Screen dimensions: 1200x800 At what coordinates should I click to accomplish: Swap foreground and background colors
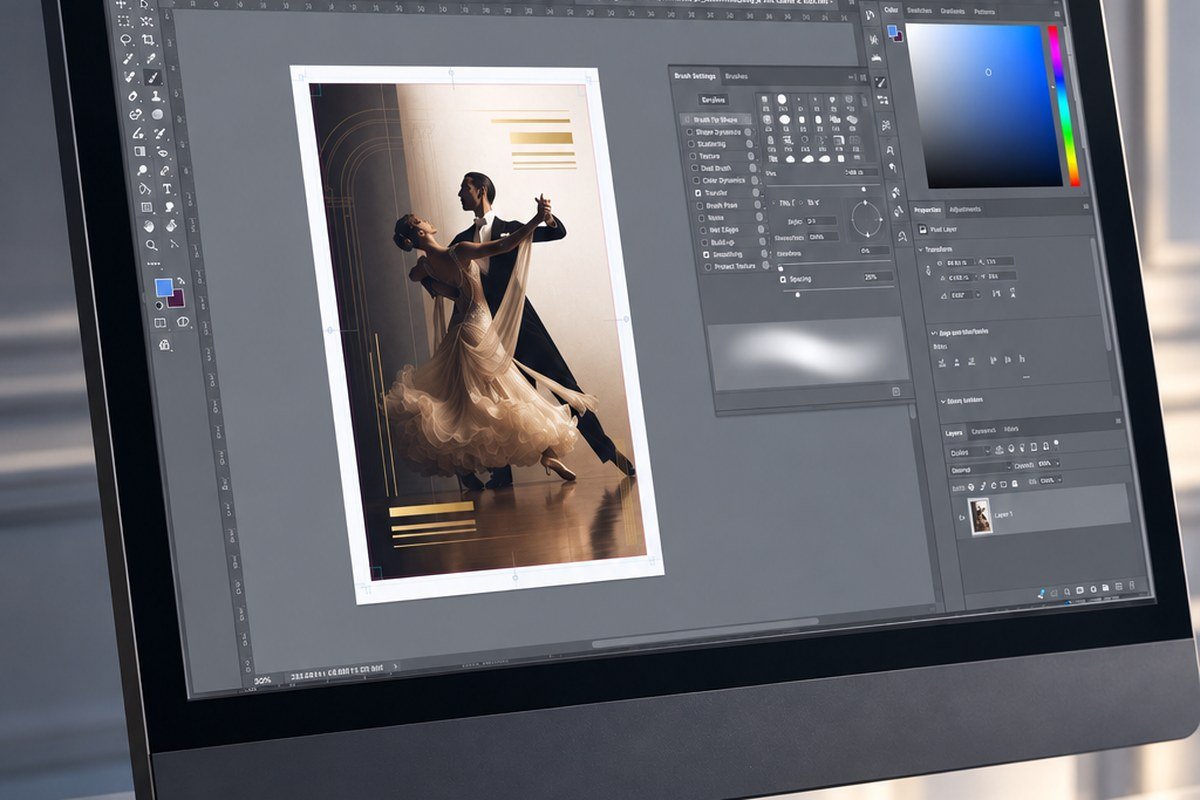pyautogui.click(x=180, y=280)
